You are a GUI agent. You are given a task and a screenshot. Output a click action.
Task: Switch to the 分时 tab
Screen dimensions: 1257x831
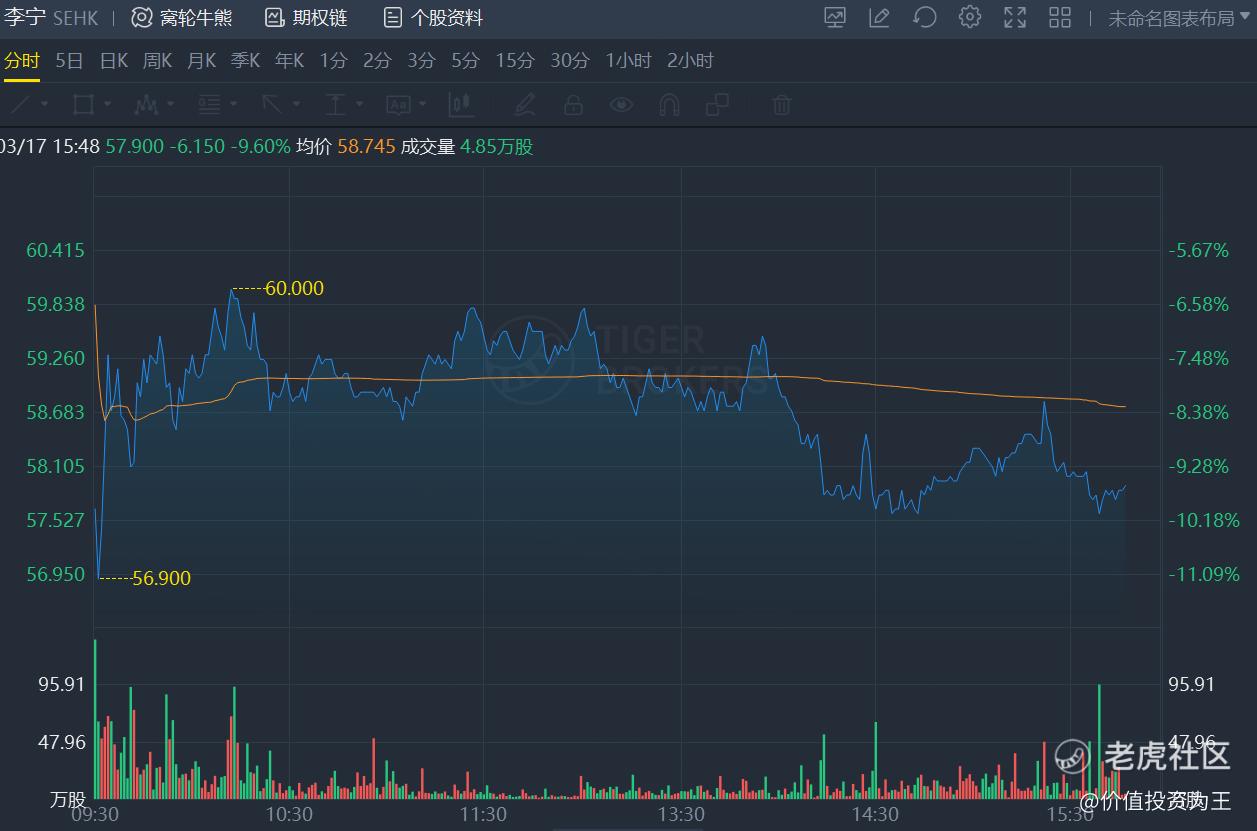21,61
